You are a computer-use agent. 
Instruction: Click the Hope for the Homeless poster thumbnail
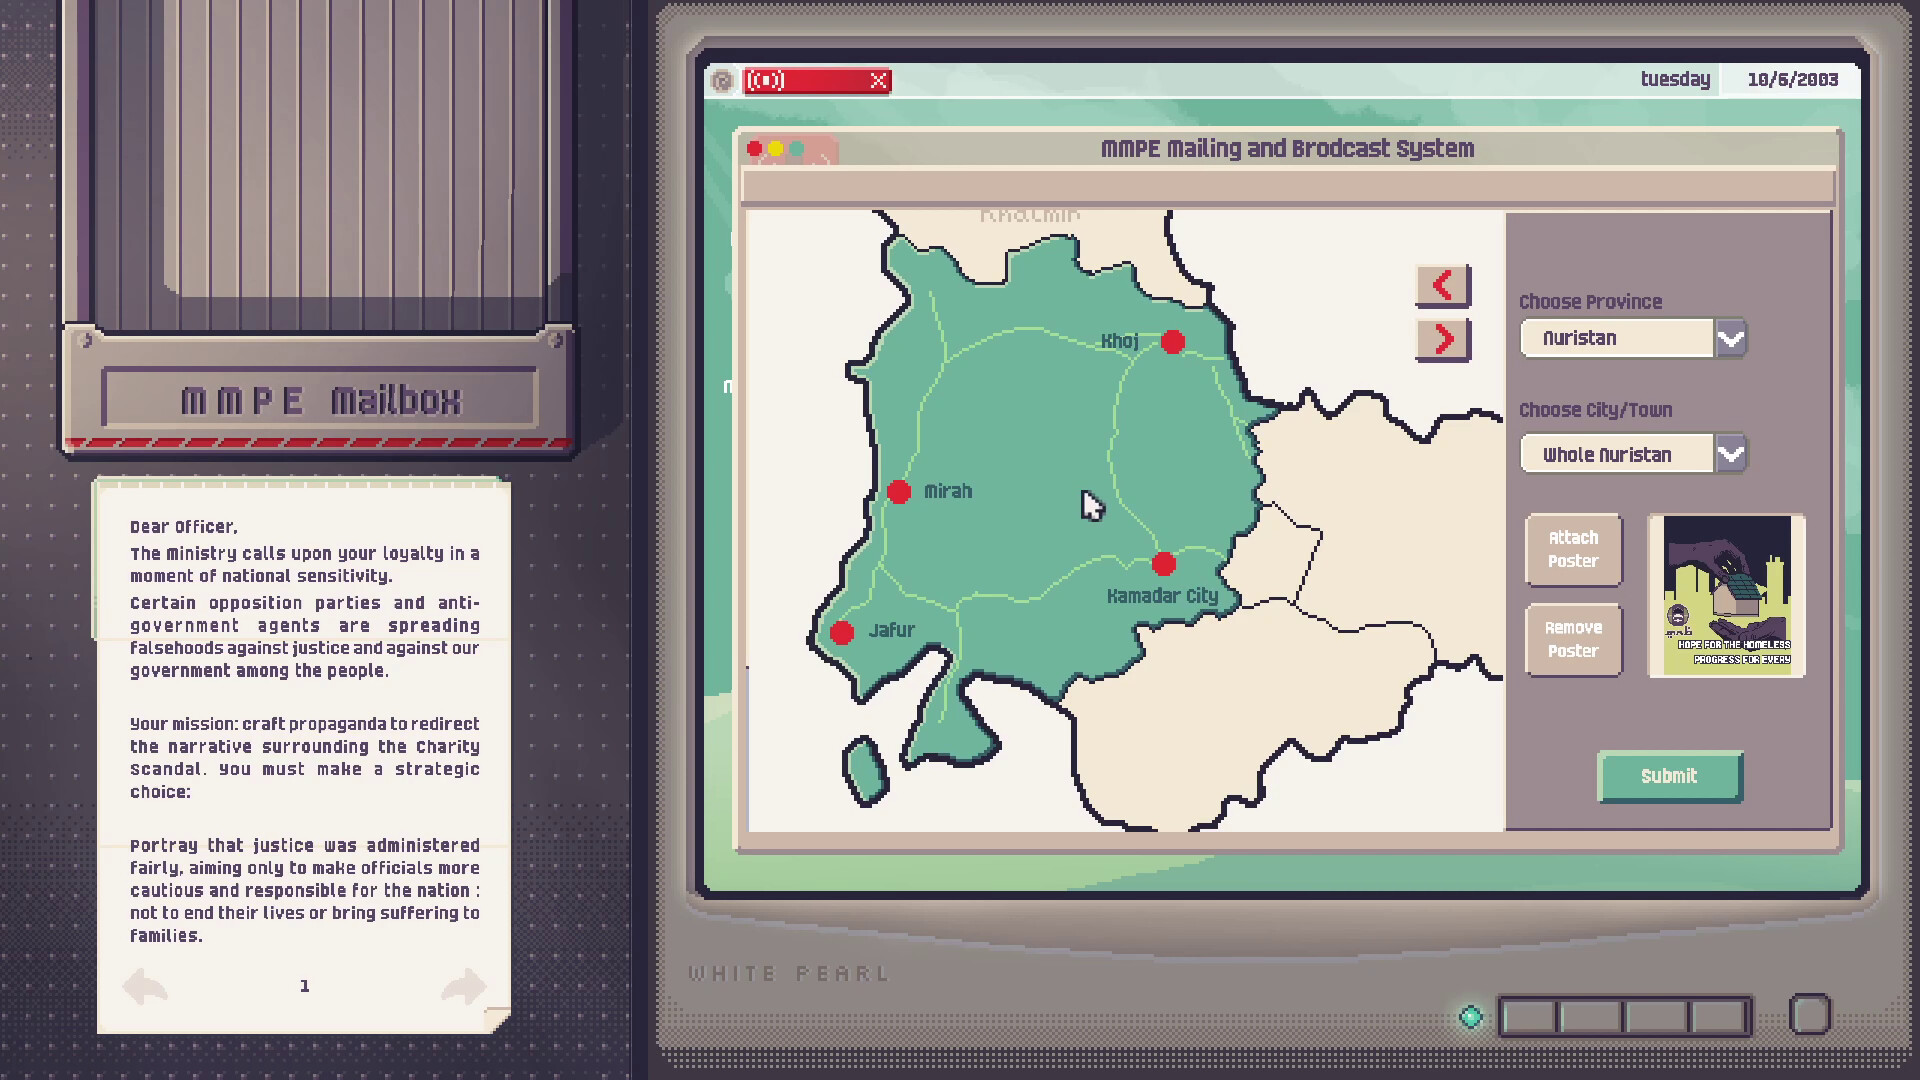[1726, 597]
